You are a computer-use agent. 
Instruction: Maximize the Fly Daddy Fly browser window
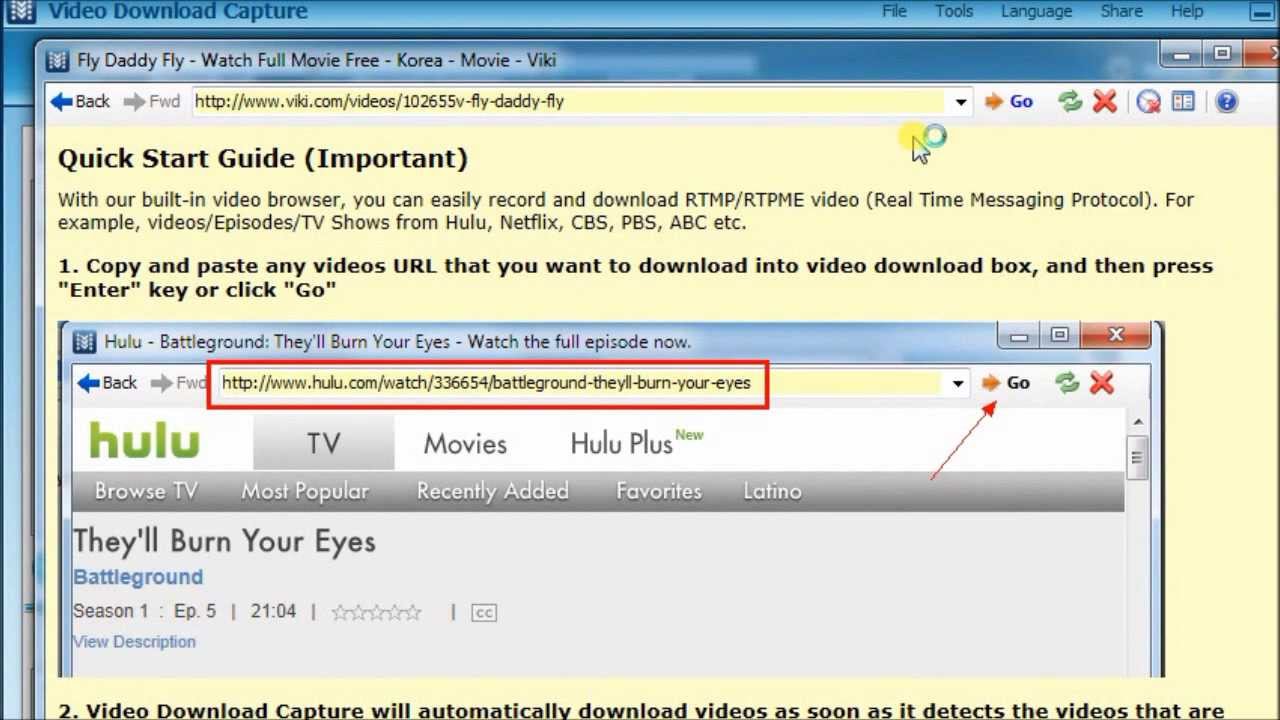[x=1222, y=55]
